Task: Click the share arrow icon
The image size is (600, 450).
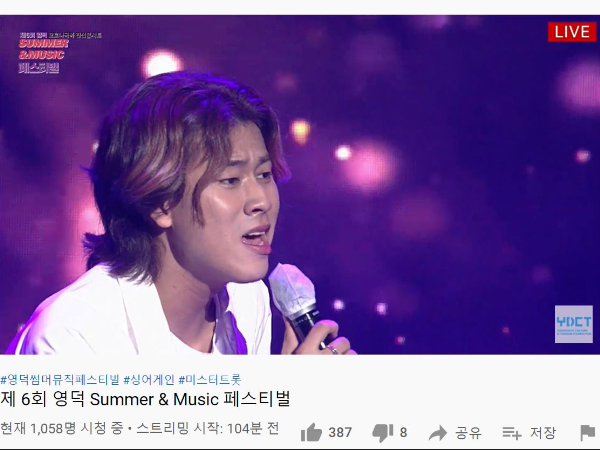Action: pos(438,433)
